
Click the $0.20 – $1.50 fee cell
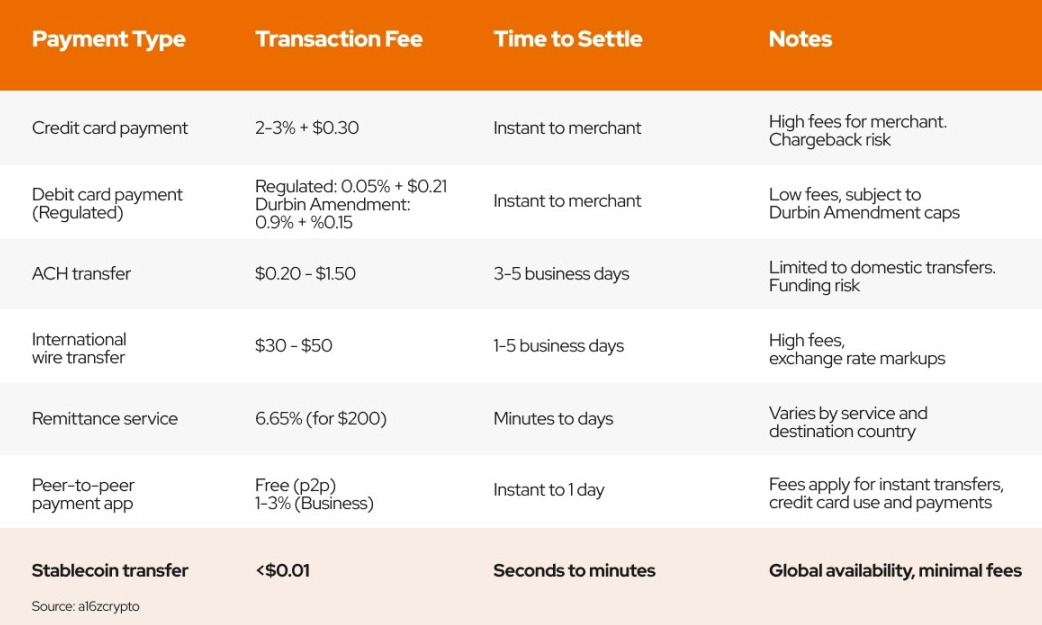click(x=305, y=274)
